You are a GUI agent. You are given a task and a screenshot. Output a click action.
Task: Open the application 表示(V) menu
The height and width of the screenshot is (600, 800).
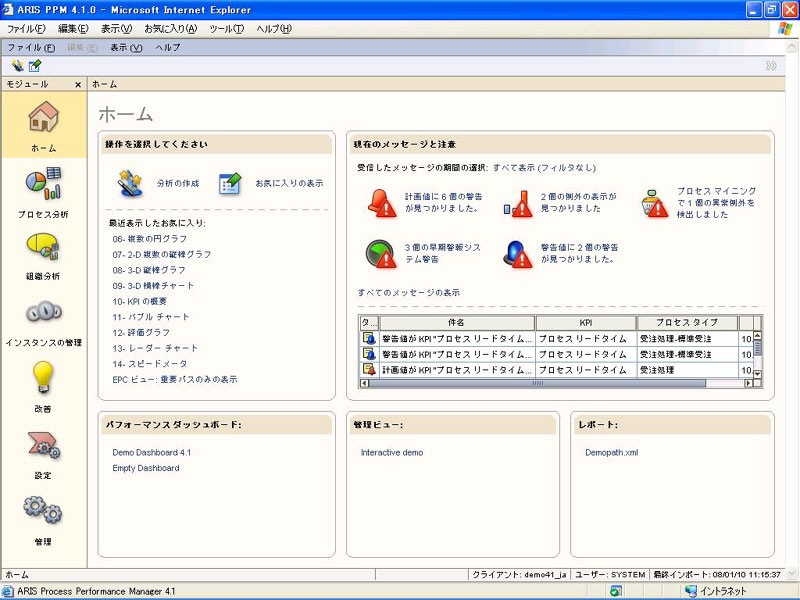pos(126,47)
